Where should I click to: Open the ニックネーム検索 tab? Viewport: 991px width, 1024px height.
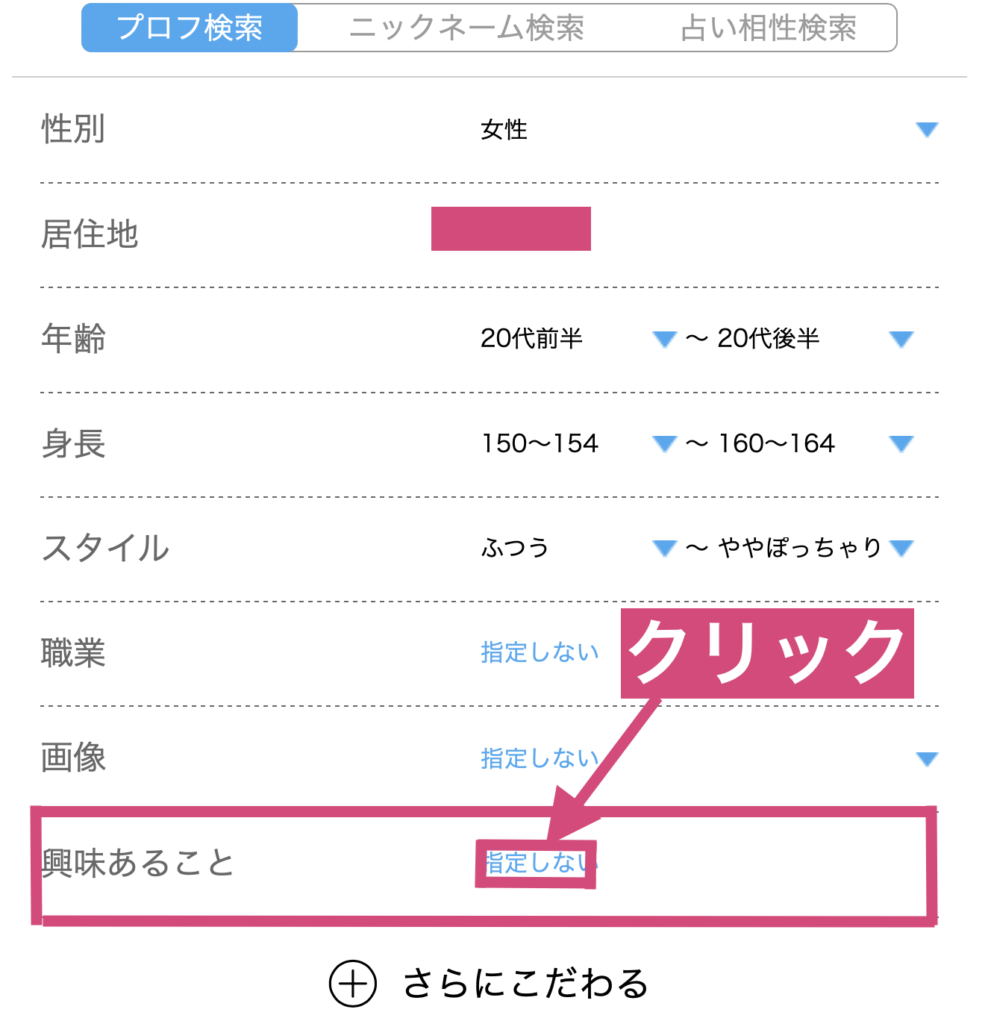[466, 27]
